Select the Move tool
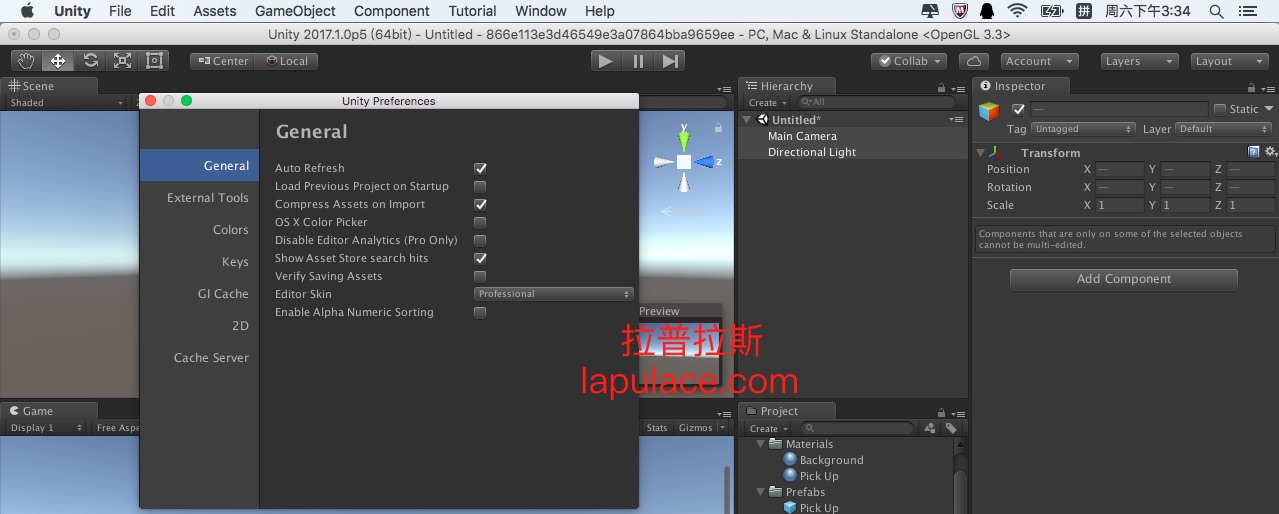Image resolution: width=1279 pixels, height=514 pixels. click(58, 61)
